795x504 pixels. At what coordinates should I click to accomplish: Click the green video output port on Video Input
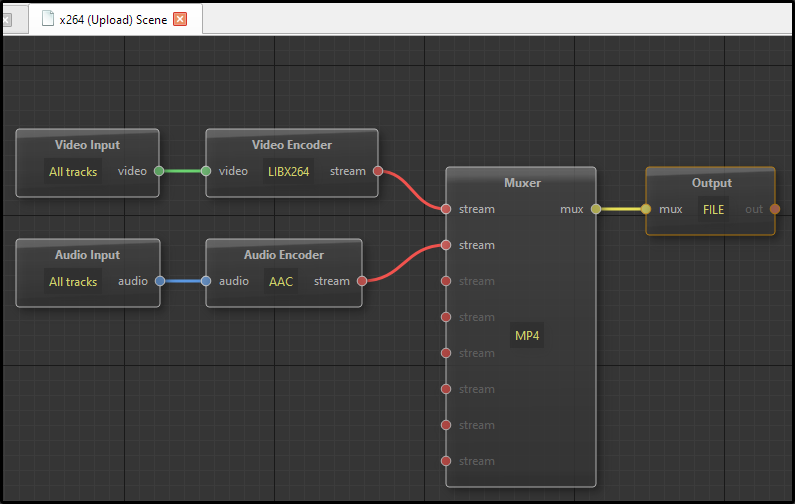(159, 171)
